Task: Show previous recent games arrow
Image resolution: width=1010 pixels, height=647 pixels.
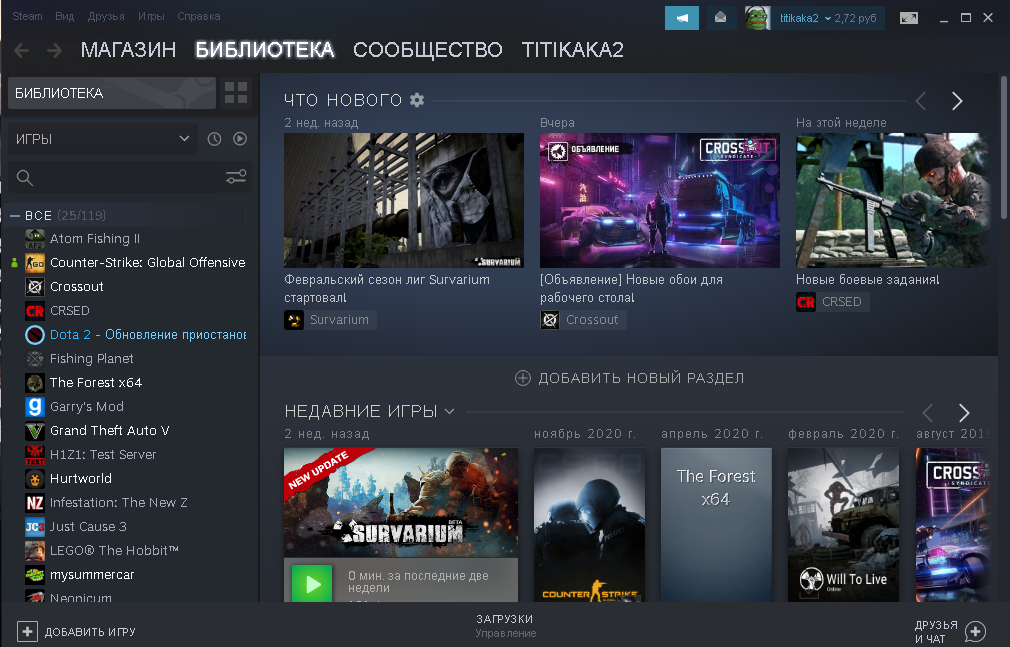Action: (x=928, y=412)
